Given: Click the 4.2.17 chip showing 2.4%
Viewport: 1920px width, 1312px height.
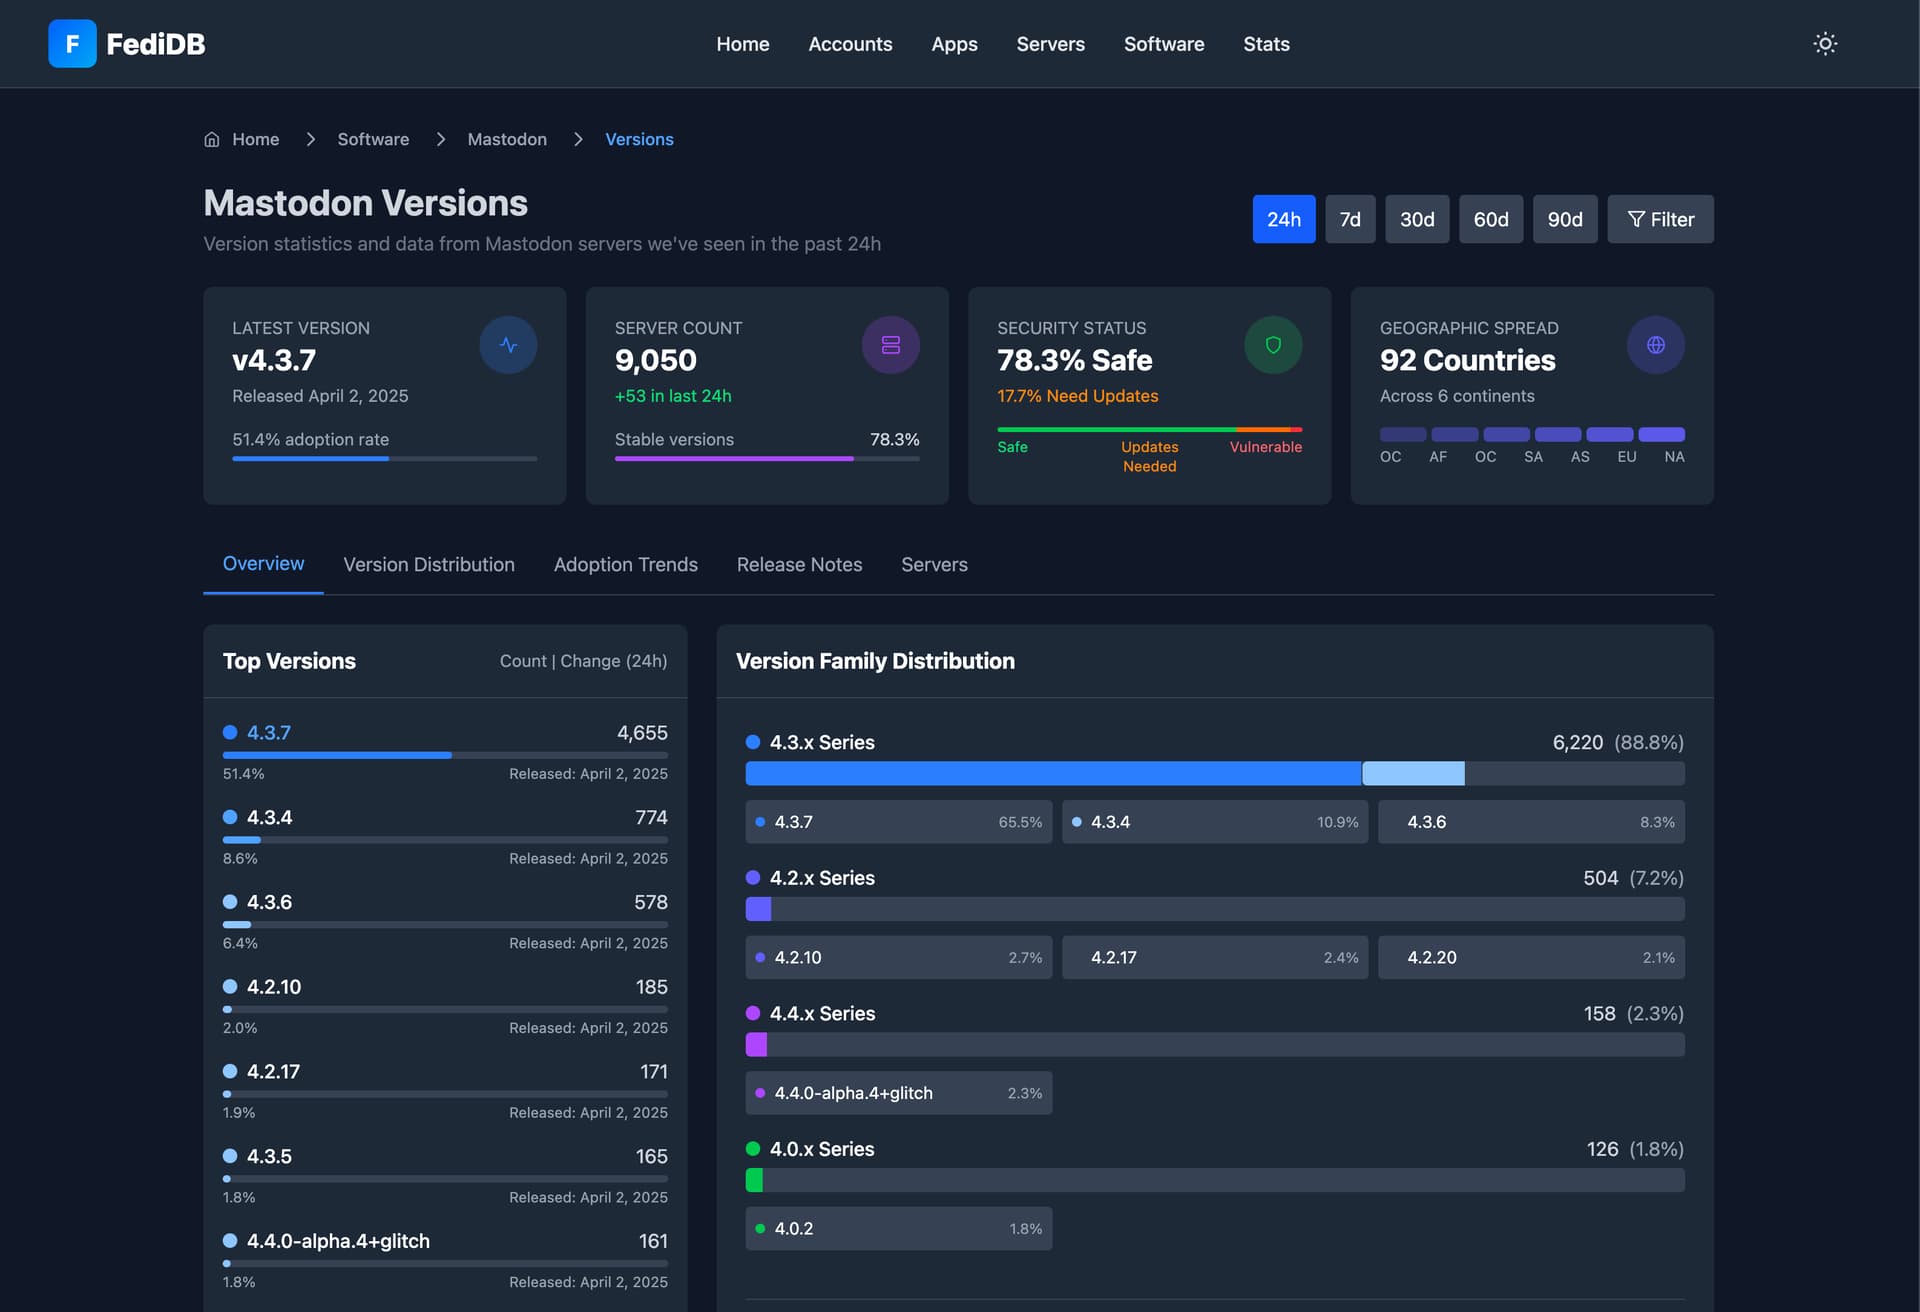Looking at the screenshot, I should coord(1215,957).
